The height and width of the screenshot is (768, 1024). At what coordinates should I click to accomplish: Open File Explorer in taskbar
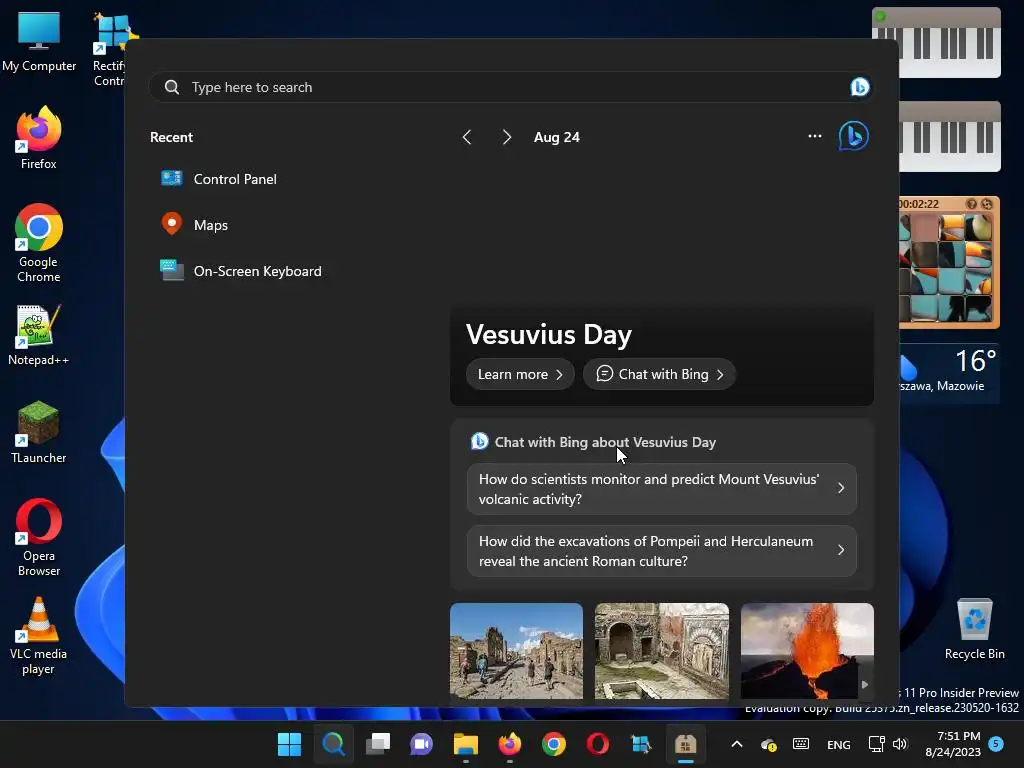tap(466, 744)
